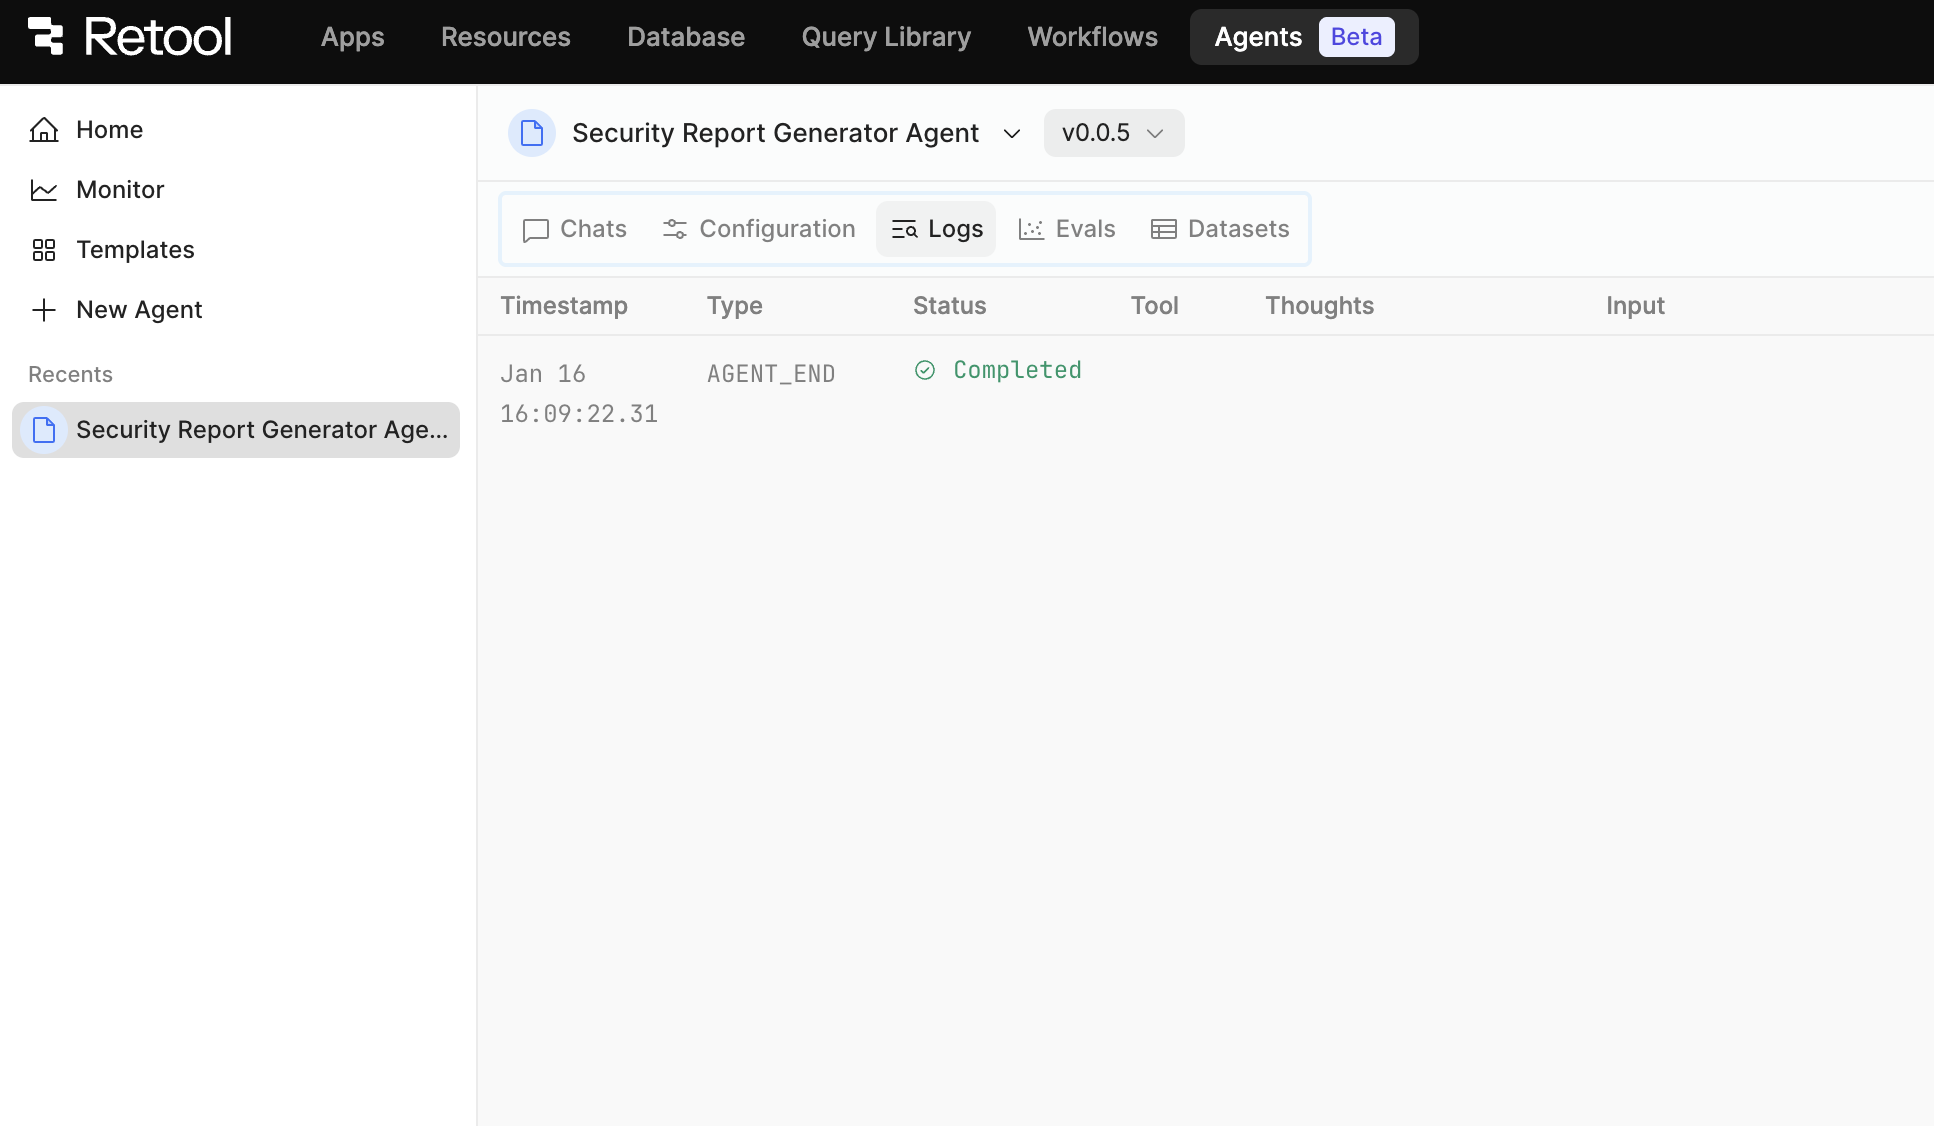Click the Monitor chart icon
The width and height of the screenshot is (1934, 1126).
(44, 190)
